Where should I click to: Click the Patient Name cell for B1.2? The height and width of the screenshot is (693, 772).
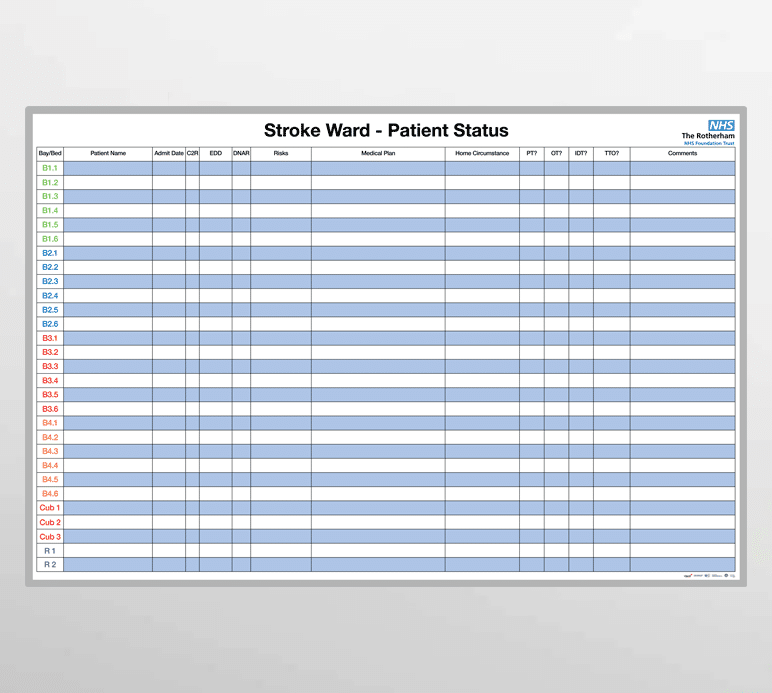click(x=108, y=183)
